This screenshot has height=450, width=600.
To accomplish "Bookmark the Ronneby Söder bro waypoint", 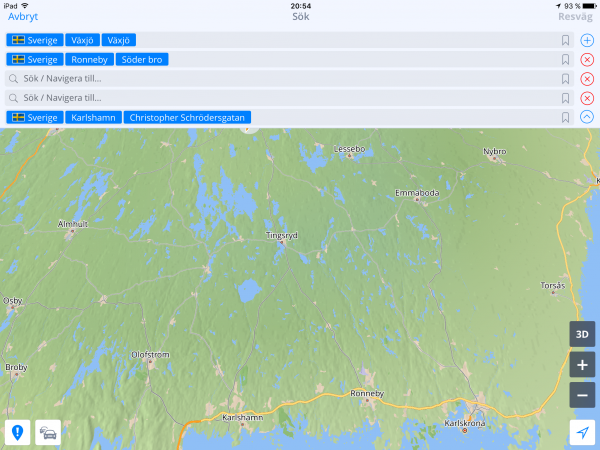I will click(565, 59).
